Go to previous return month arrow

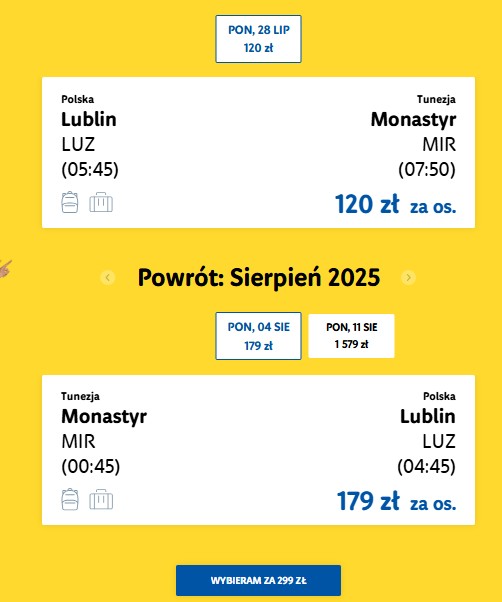tap(108, 277)
